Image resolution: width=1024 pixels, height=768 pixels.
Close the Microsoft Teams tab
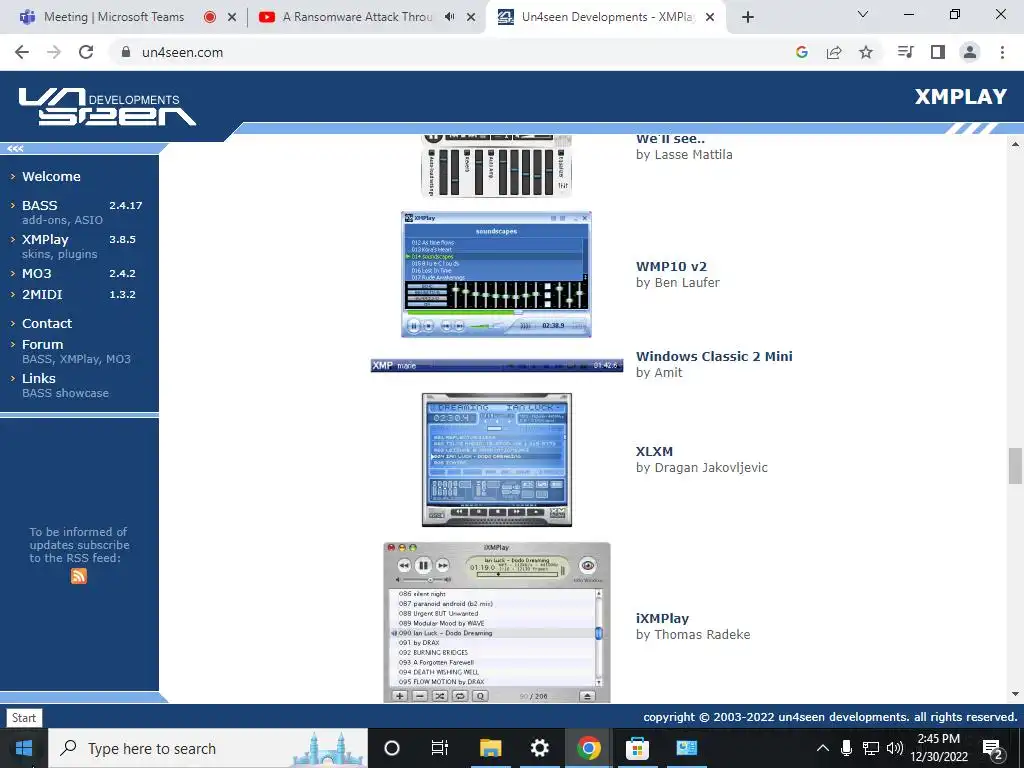232,18
